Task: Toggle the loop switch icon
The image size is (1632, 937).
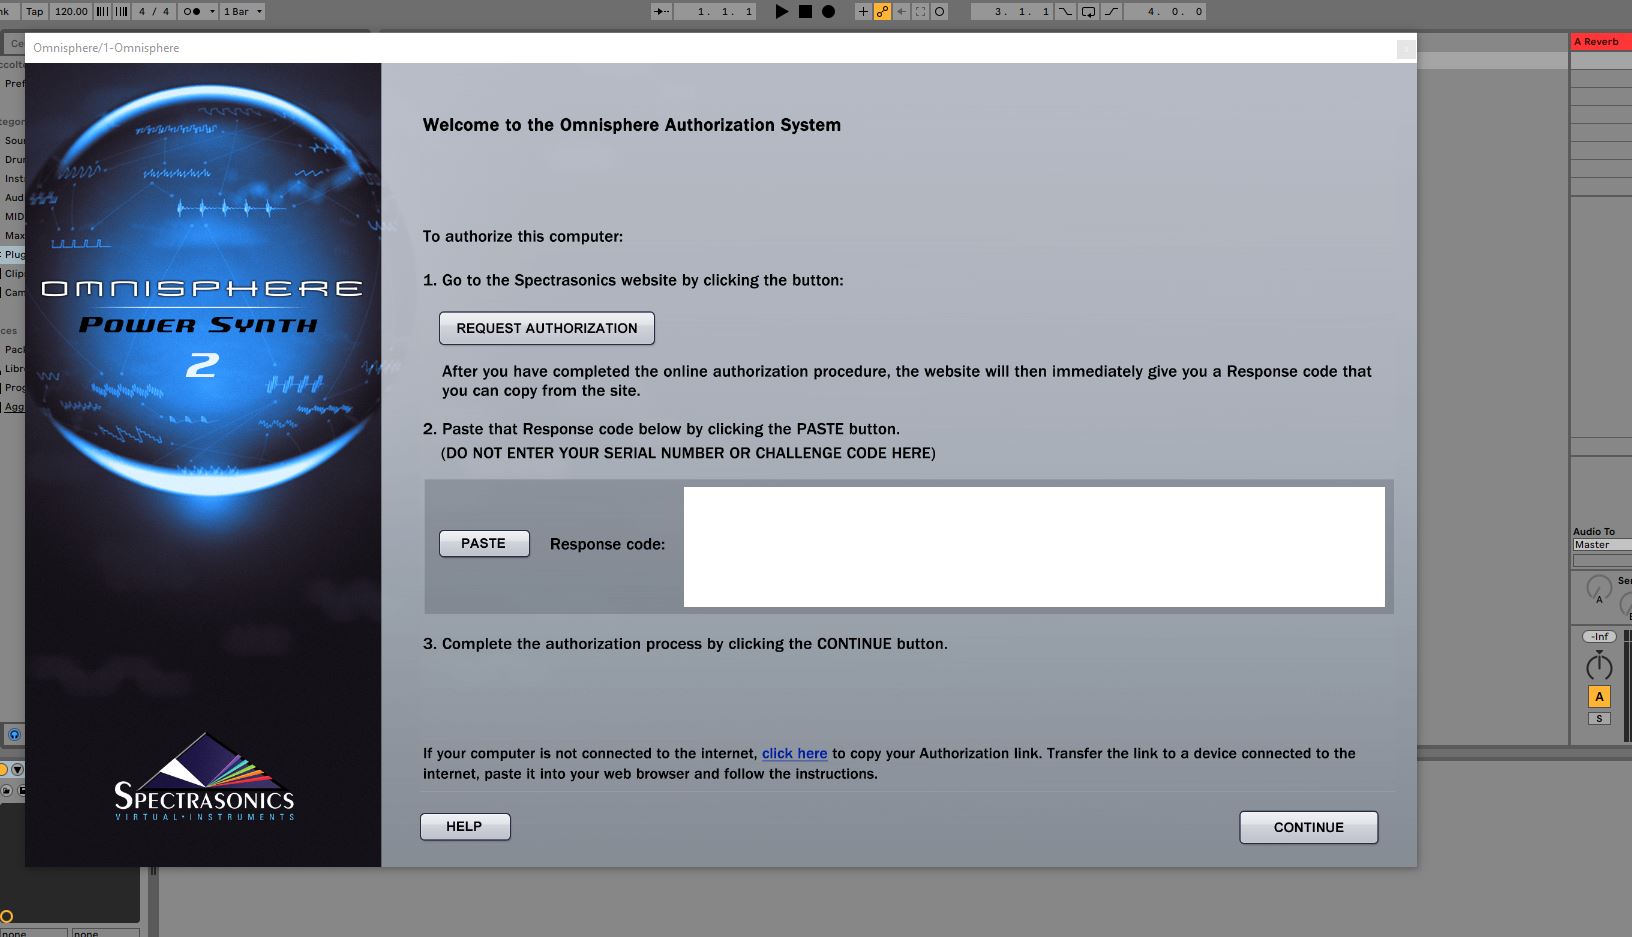Action: [1088, 12]
